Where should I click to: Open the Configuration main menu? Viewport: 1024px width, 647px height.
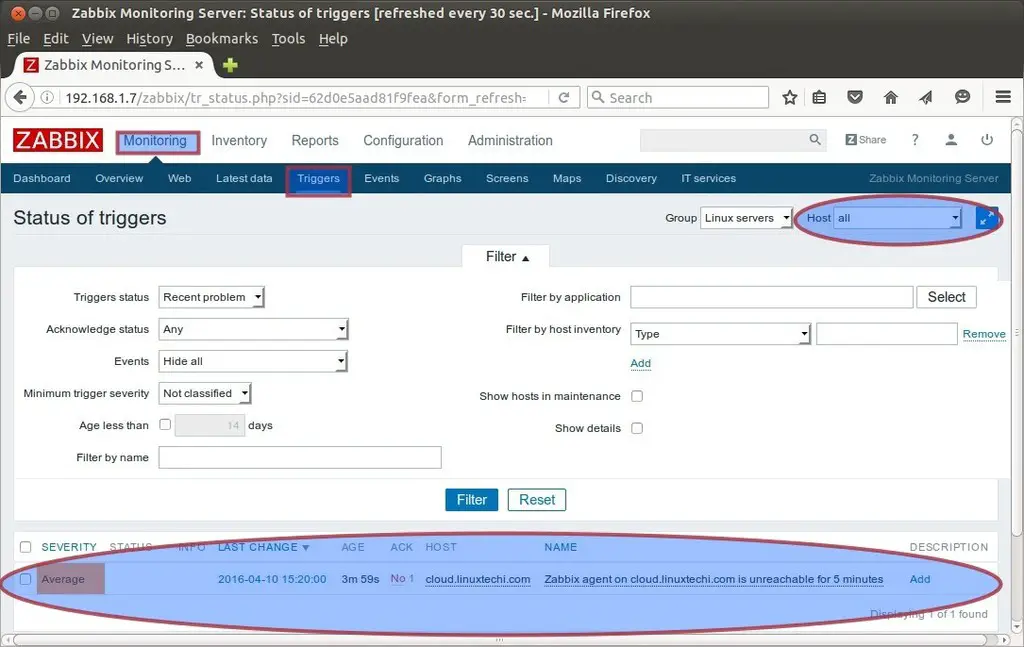point(403,140)
